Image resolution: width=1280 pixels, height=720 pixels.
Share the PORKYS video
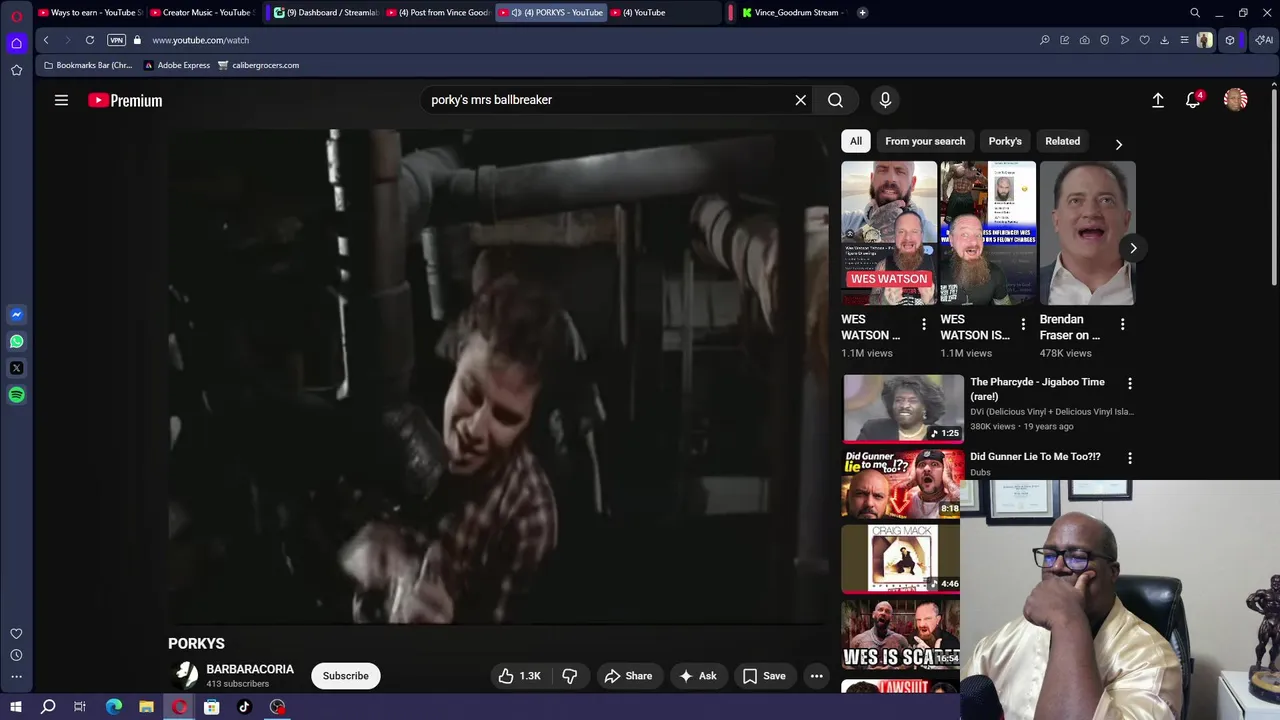(x=628, y=676)
